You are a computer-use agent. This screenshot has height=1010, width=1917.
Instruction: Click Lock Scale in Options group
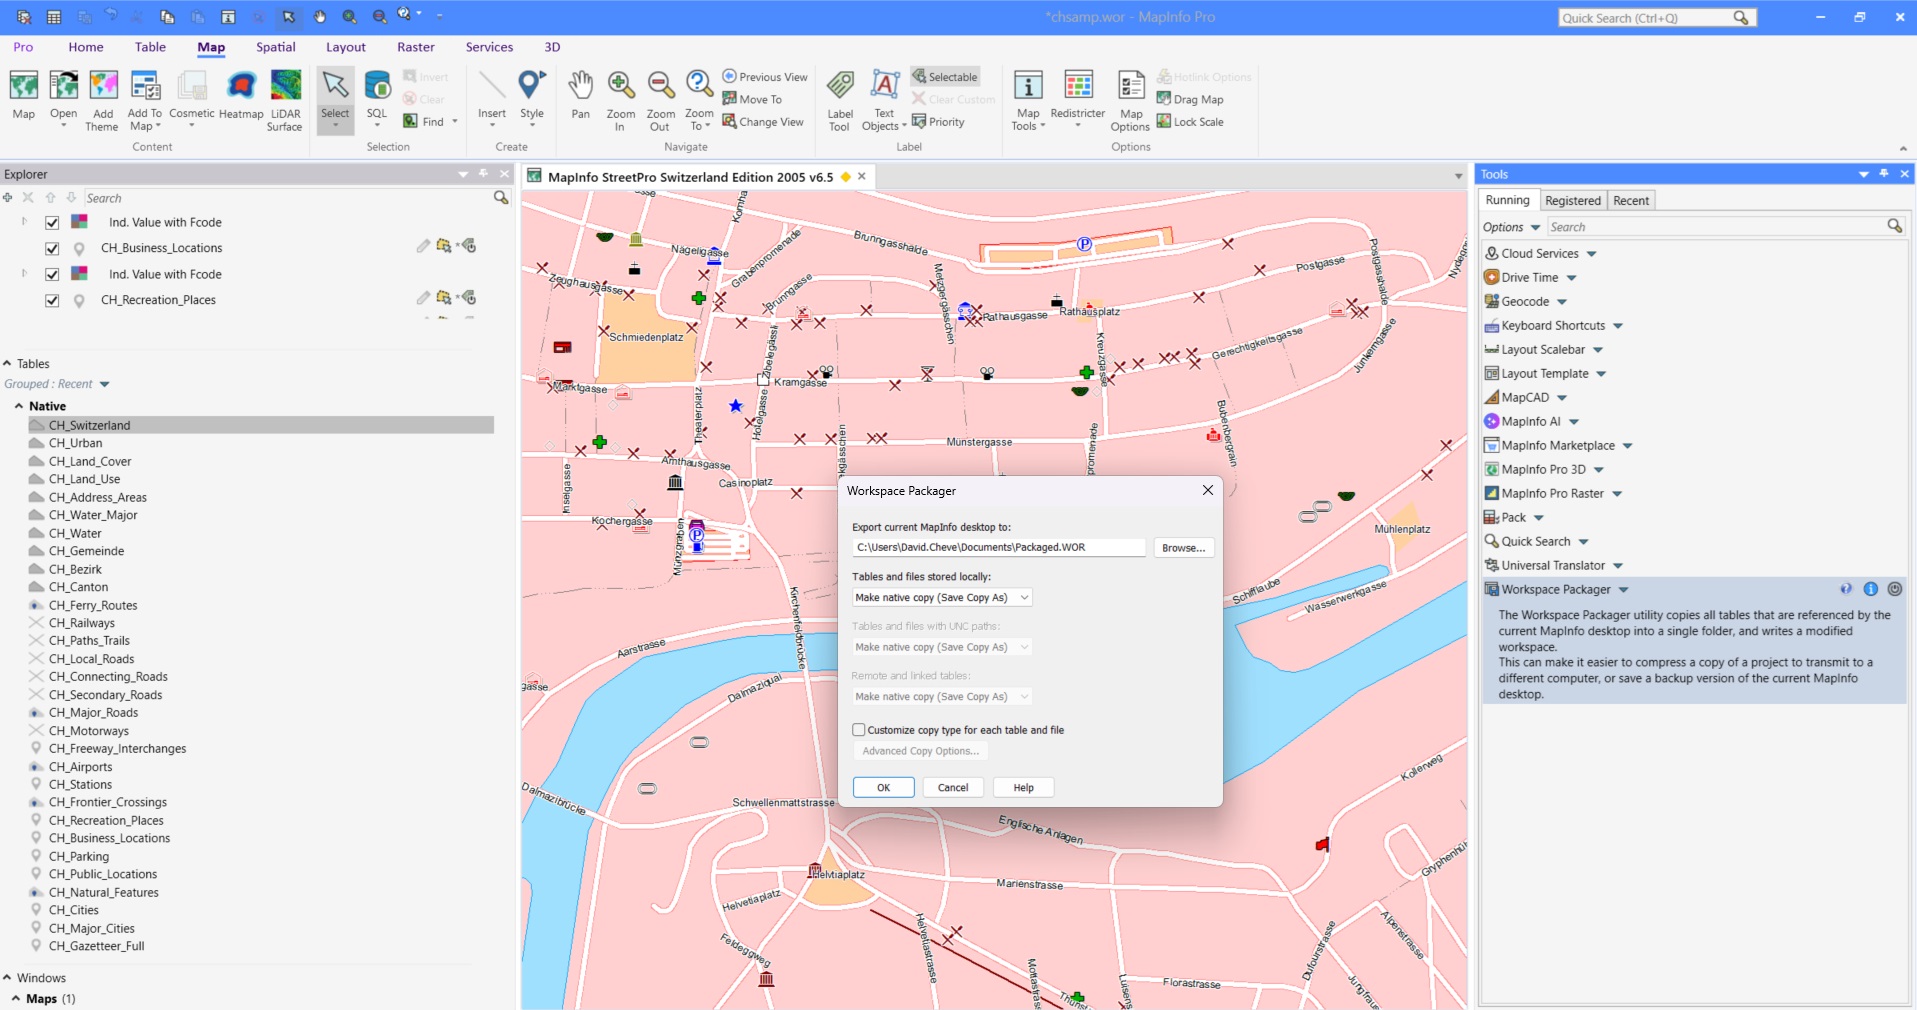pyautogui.click(x=1190, y=122)
